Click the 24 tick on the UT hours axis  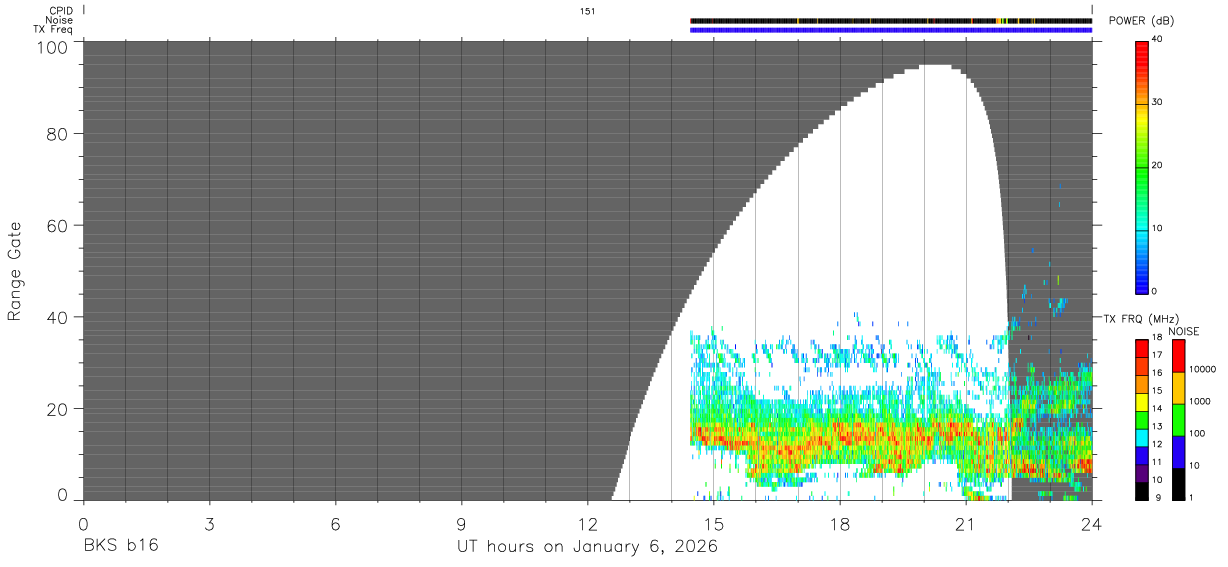point(1091,524)
